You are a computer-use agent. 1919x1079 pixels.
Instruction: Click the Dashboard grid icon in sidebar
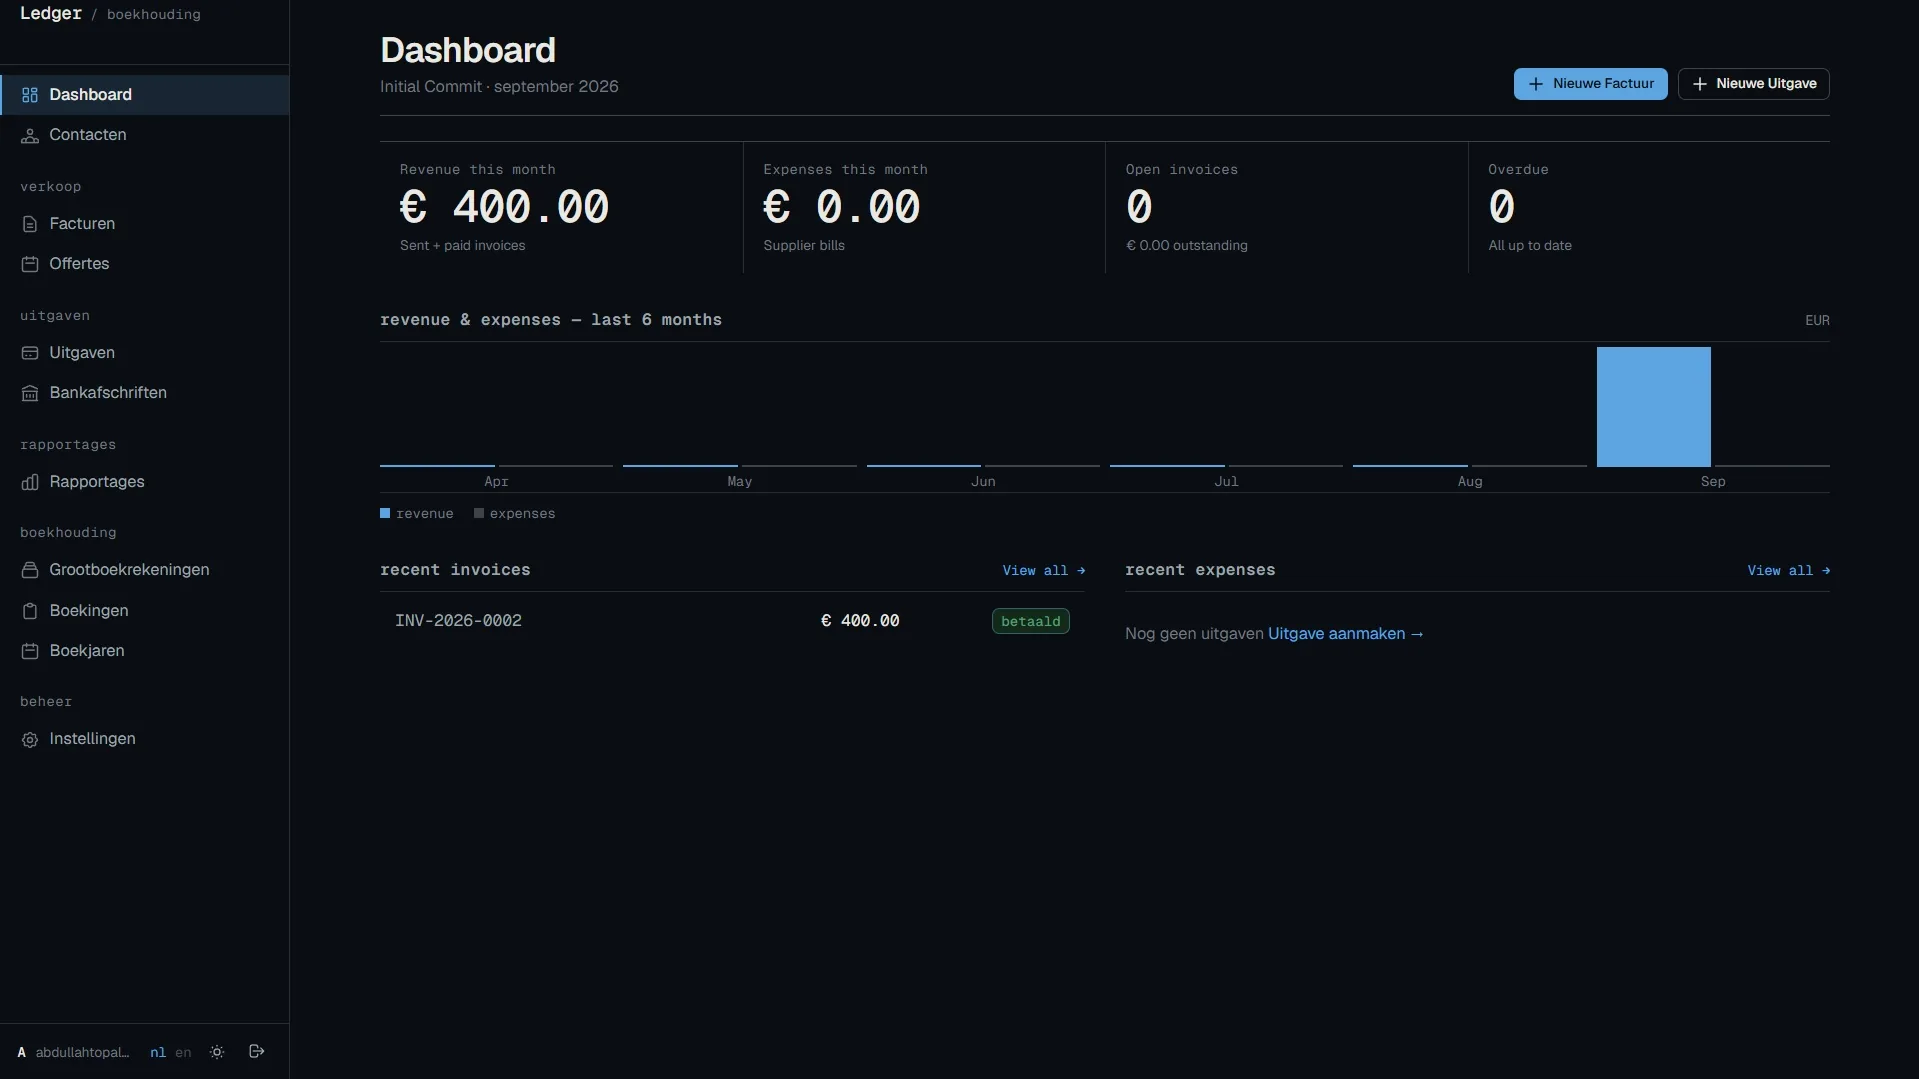click(x=30, y=95)
